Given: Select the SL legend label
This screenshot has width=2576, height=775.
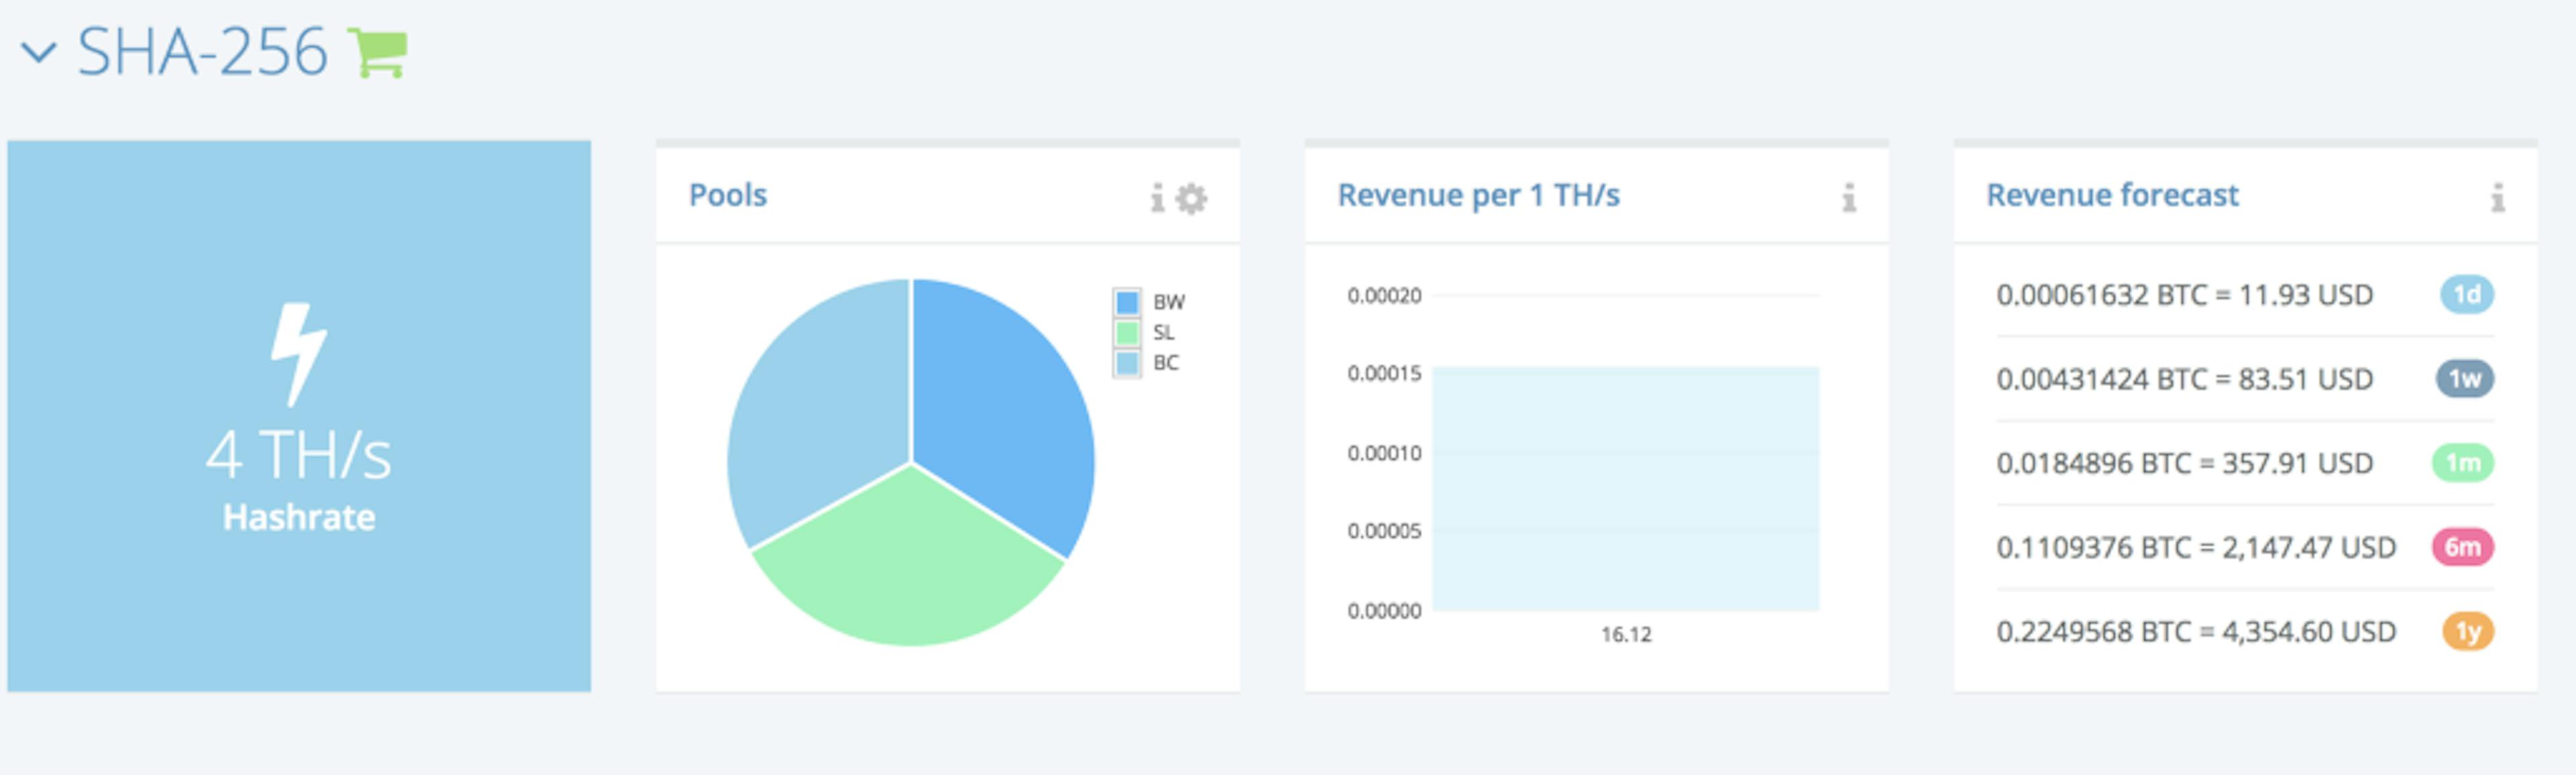Looking at the screenshot, I should tap(1163, 332).
